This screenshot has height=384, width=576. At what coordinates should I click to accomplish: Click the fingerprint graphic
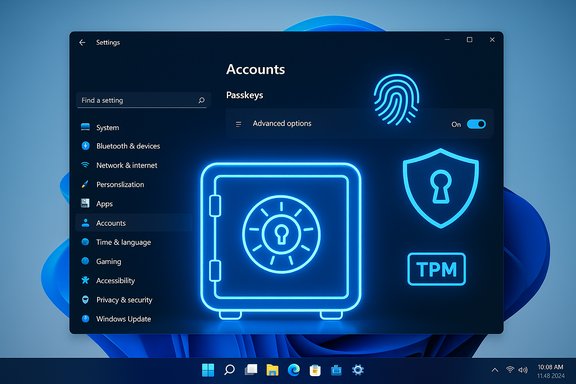coord(396,100)
